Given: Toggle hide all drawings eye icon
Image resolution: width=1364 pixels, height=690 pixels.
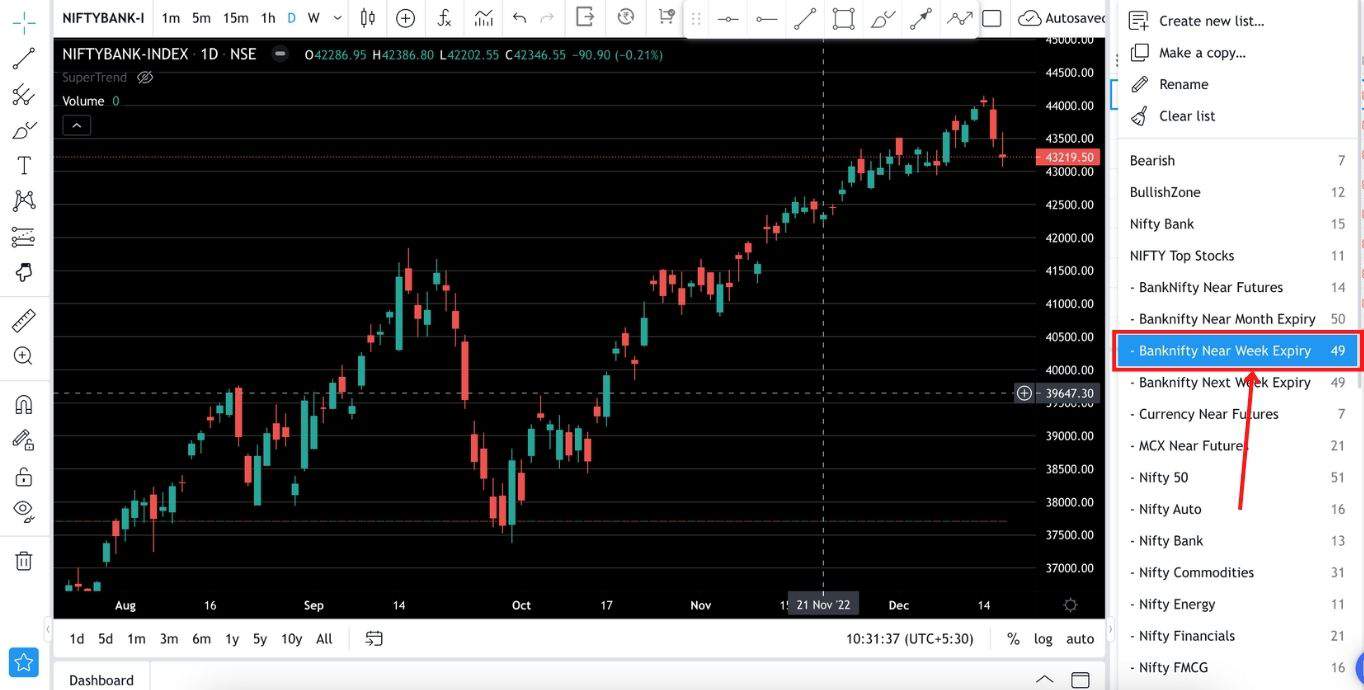Looking at the screenshot, I should pyautogui.click(x=24, y=510).
